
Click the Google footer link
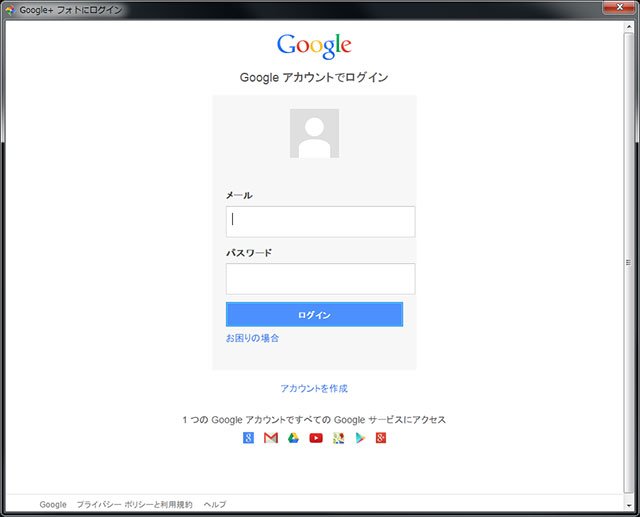53,504
